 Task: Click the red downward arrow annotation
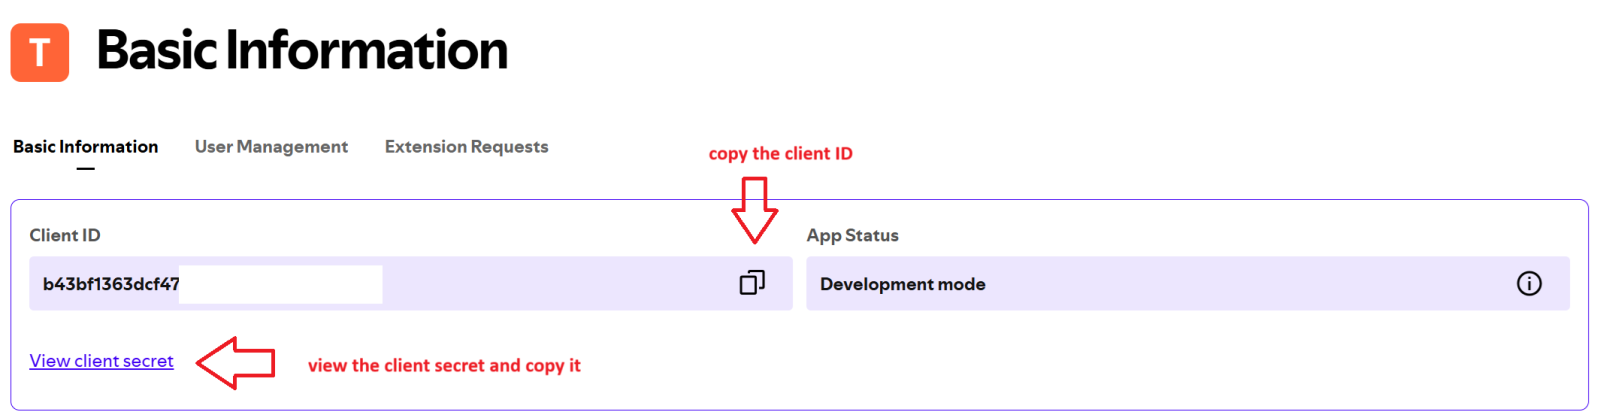coord(755,210)
